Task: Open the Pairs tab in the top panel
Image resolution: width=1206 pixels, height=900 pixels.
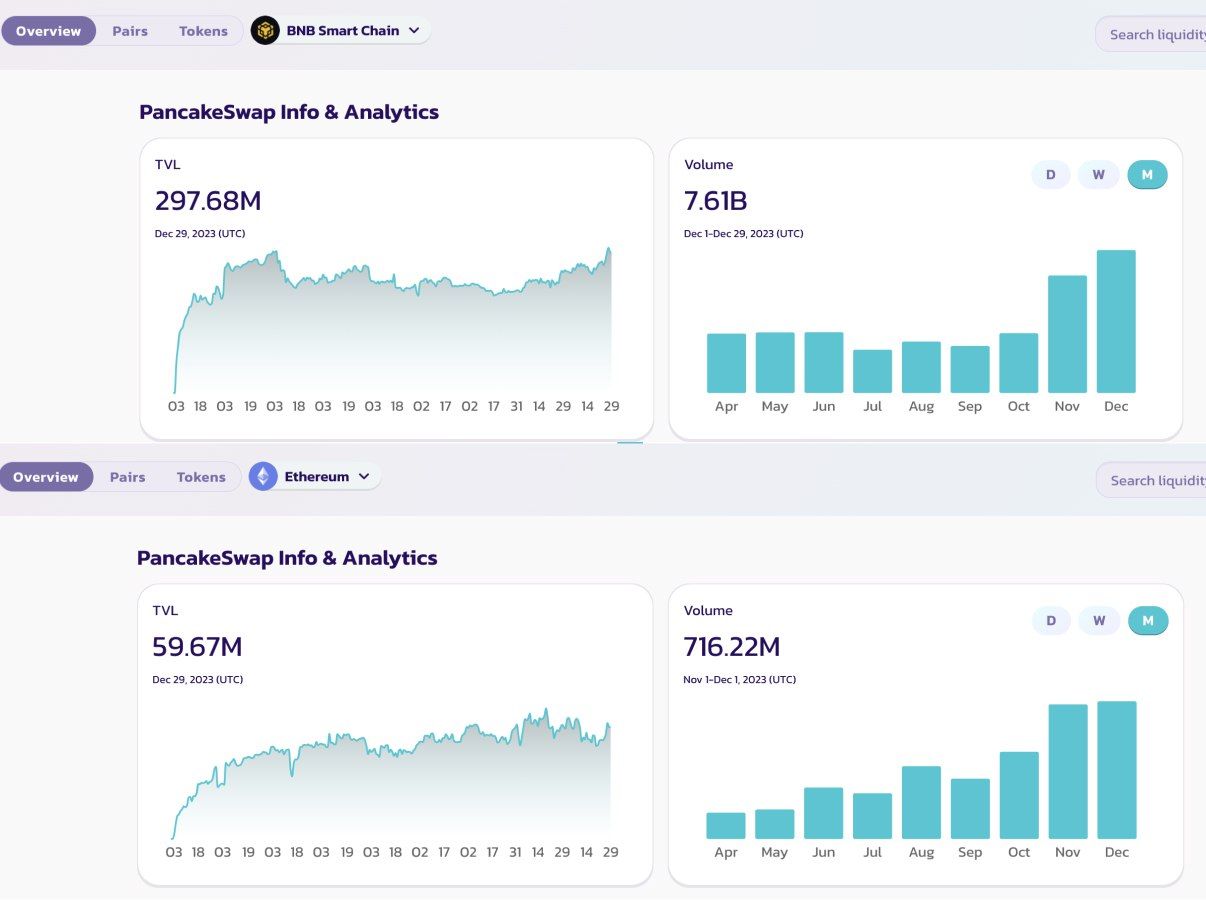Action: (x=130, y=31)
